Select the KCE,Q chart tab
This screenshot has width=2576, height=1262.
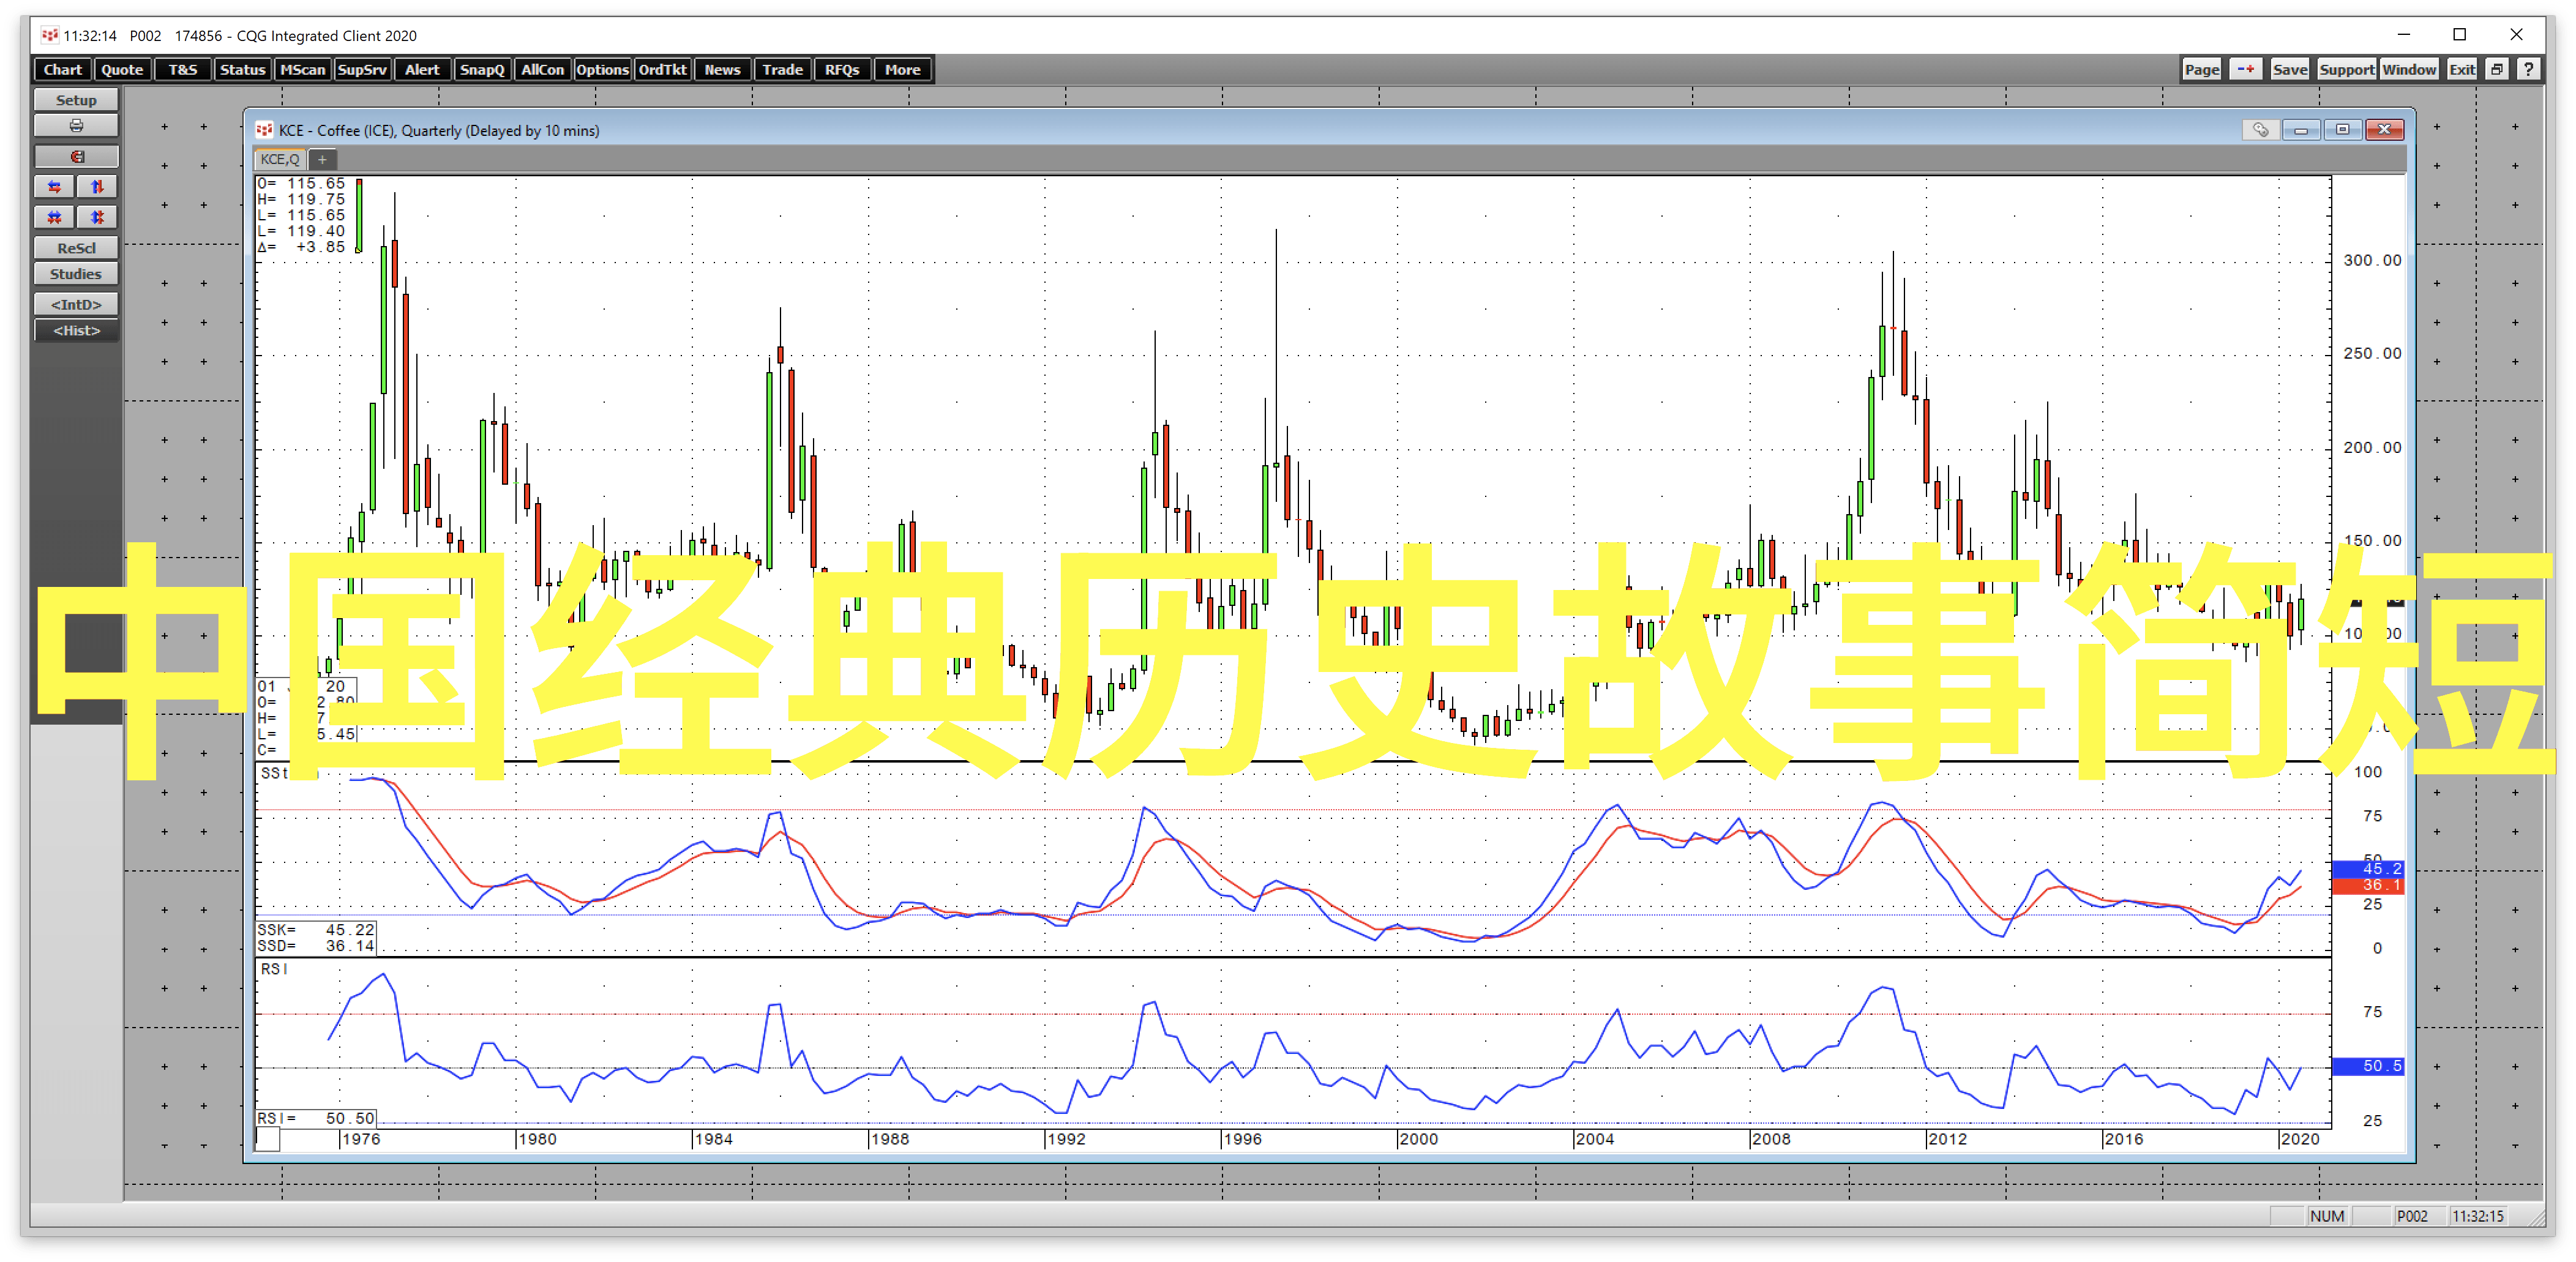(280, 159)
